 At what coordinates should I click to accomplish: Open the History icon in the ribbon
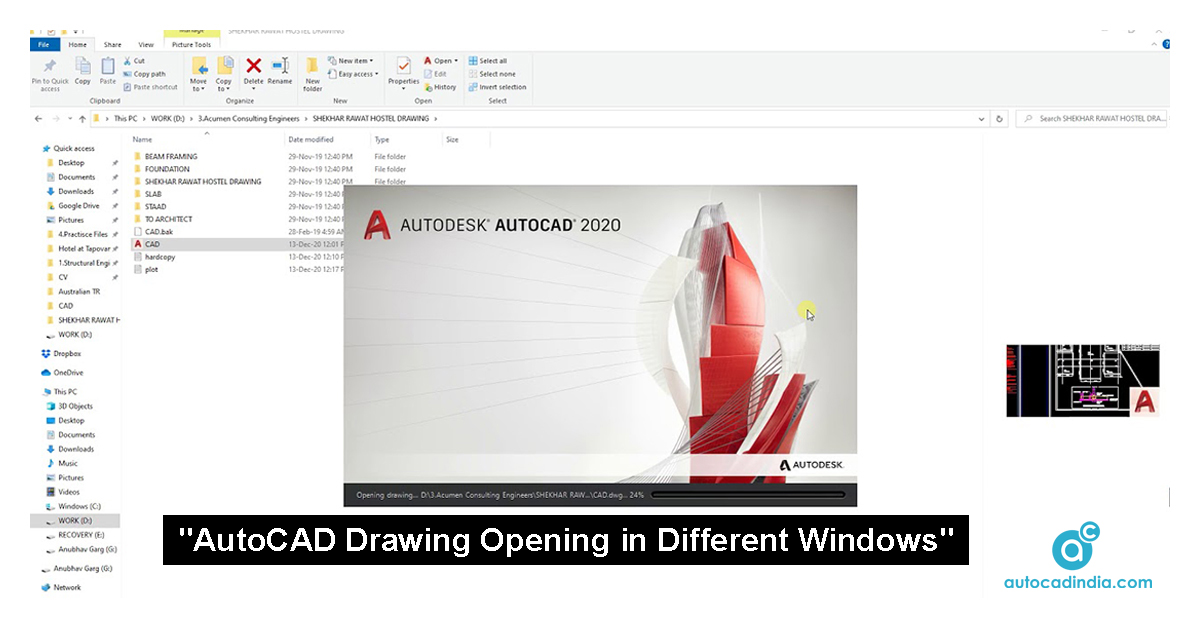point(443,87)
